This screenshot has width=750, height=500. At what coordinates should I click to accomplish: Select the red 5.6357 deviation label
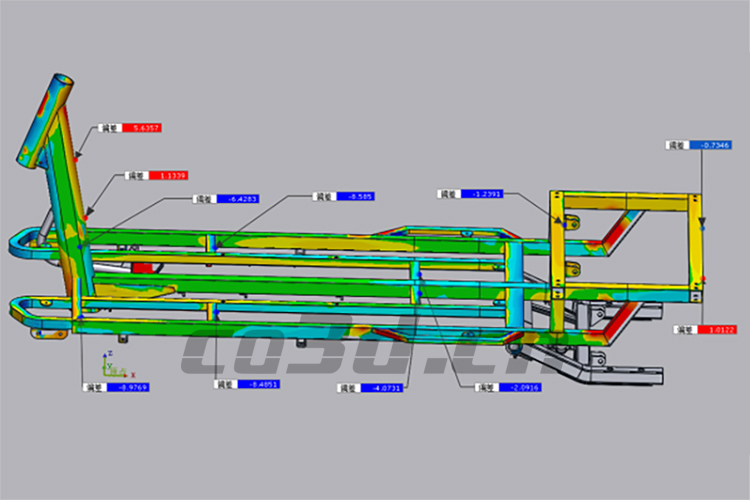tap(130, 128)
